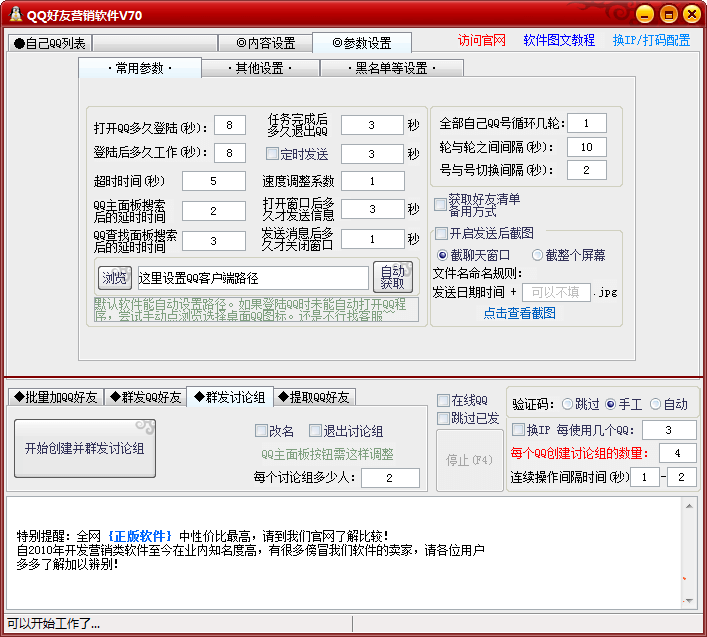This screenshot has height=637, width=707.
Task: Click the 定时发送 seconds field
Action: pyautogui.click(x=372, y=154)
